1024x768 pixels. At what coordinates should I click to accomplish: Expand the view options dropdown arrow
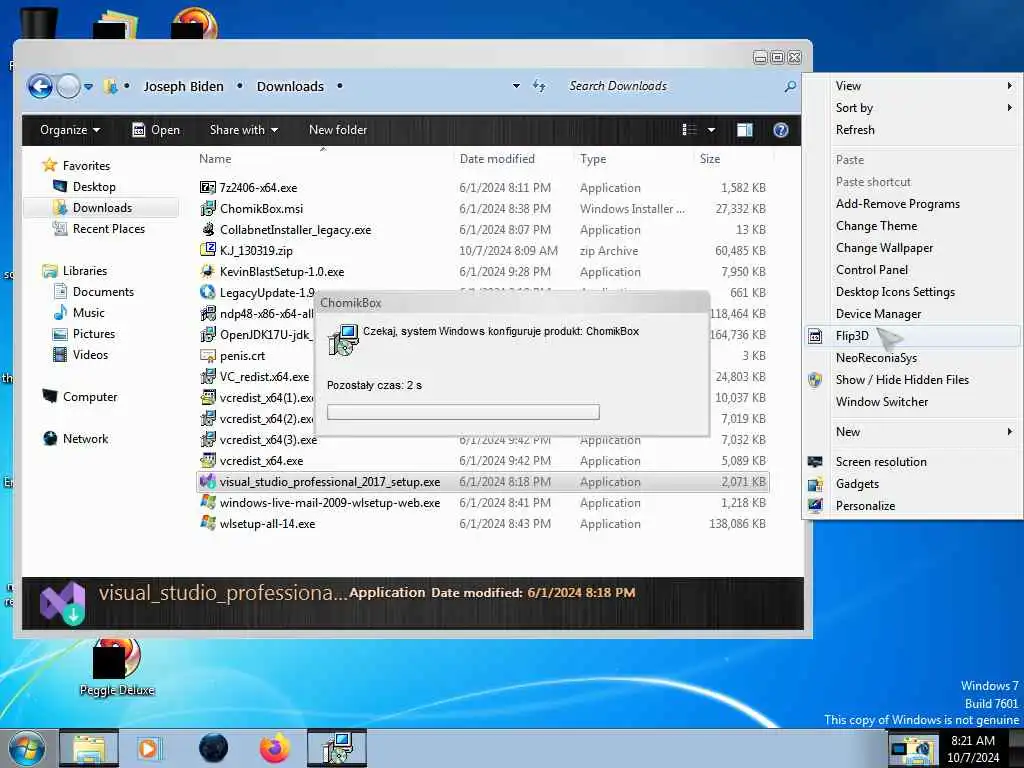[711, 130]
